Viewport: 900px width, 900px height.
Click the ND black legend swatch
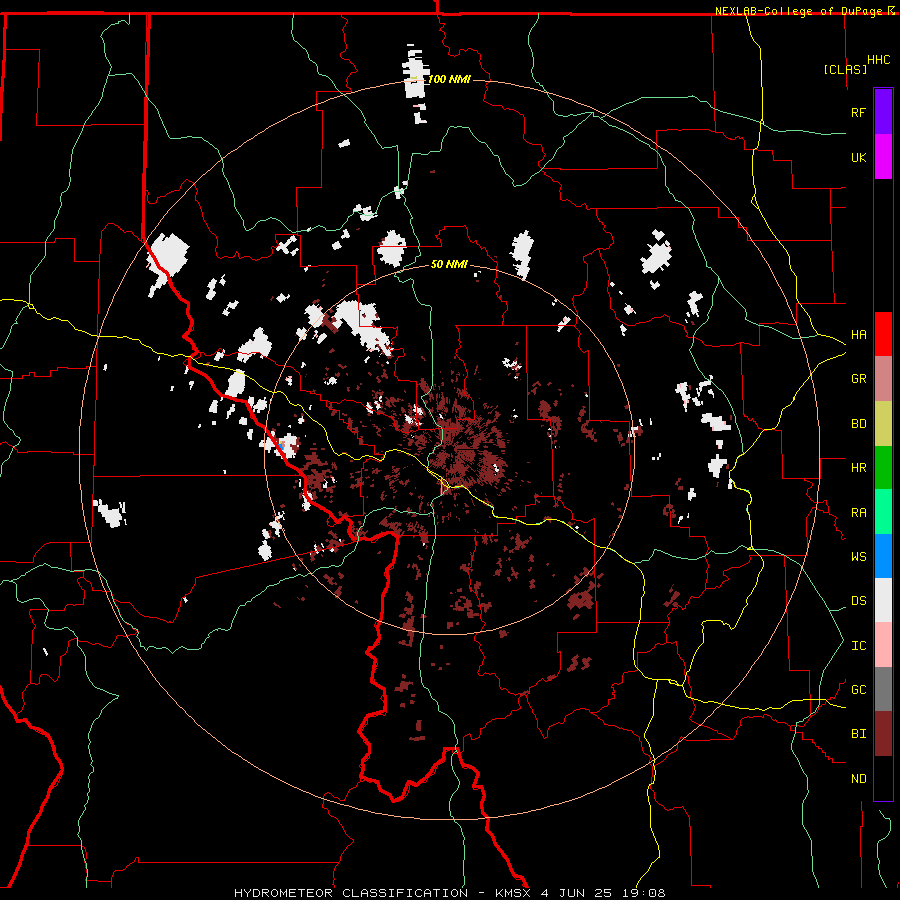pyautogui.click(x=883, y=778)
